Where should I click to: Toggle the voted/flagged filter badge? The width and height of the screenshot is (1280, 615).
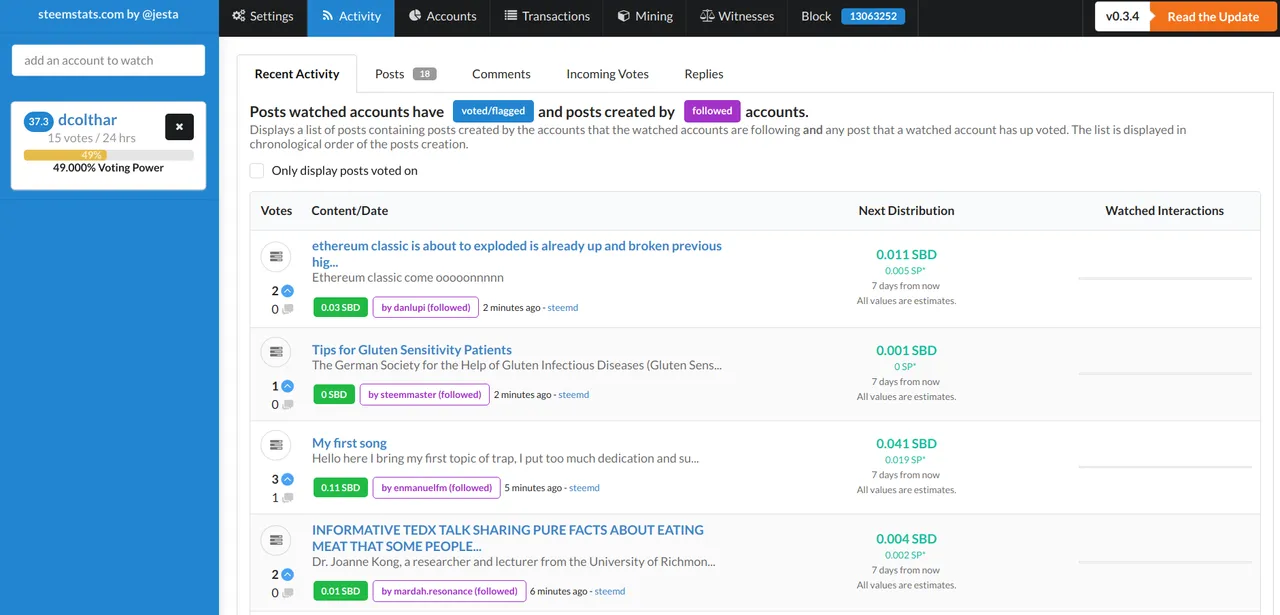(x=493, y=111)
